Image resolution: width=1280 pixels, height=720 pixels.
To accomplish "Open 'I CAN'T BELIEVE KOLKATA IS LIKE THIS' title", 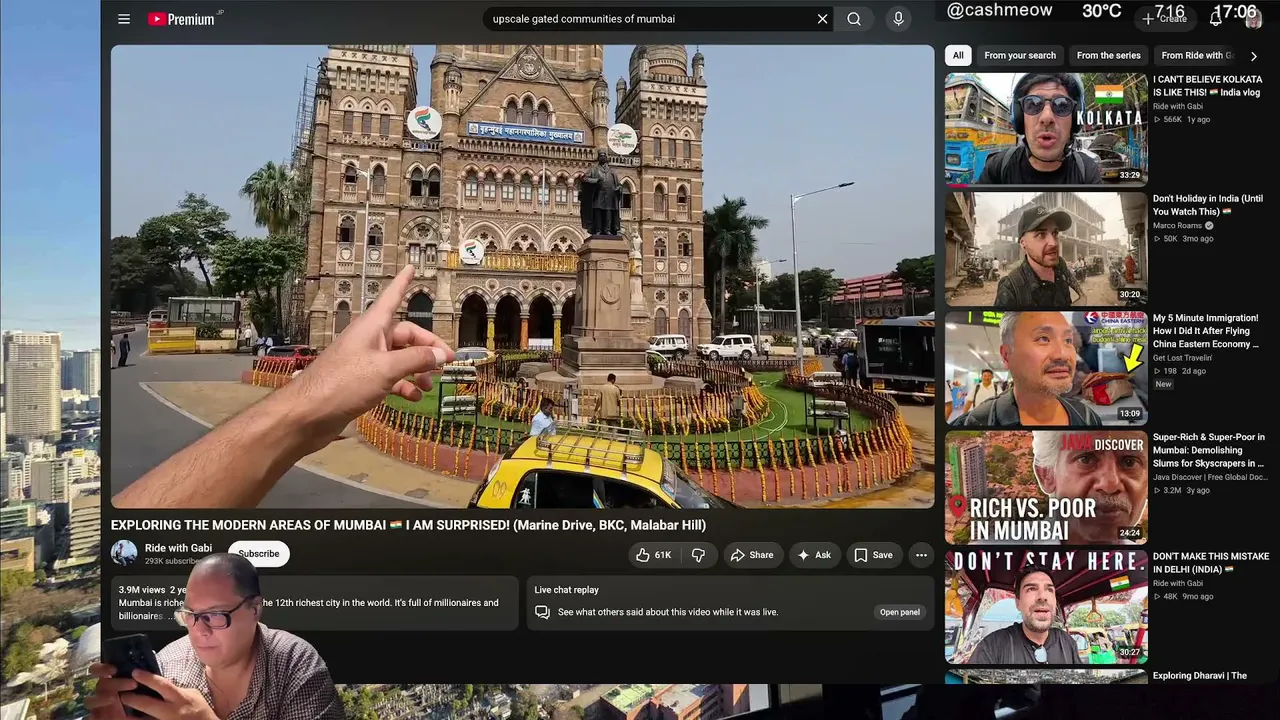I will [1208, 86].
